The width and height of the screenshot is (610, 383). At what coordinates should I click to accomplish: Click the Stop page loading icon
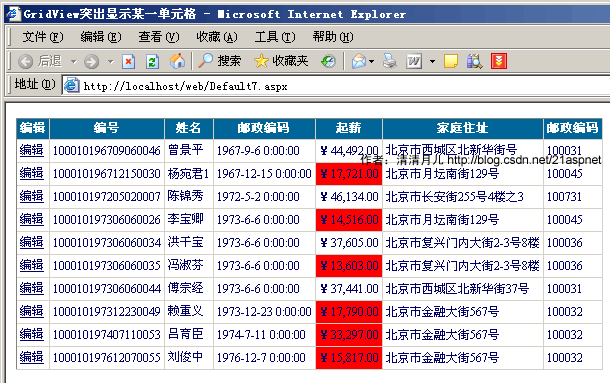[x=128, y=61]
